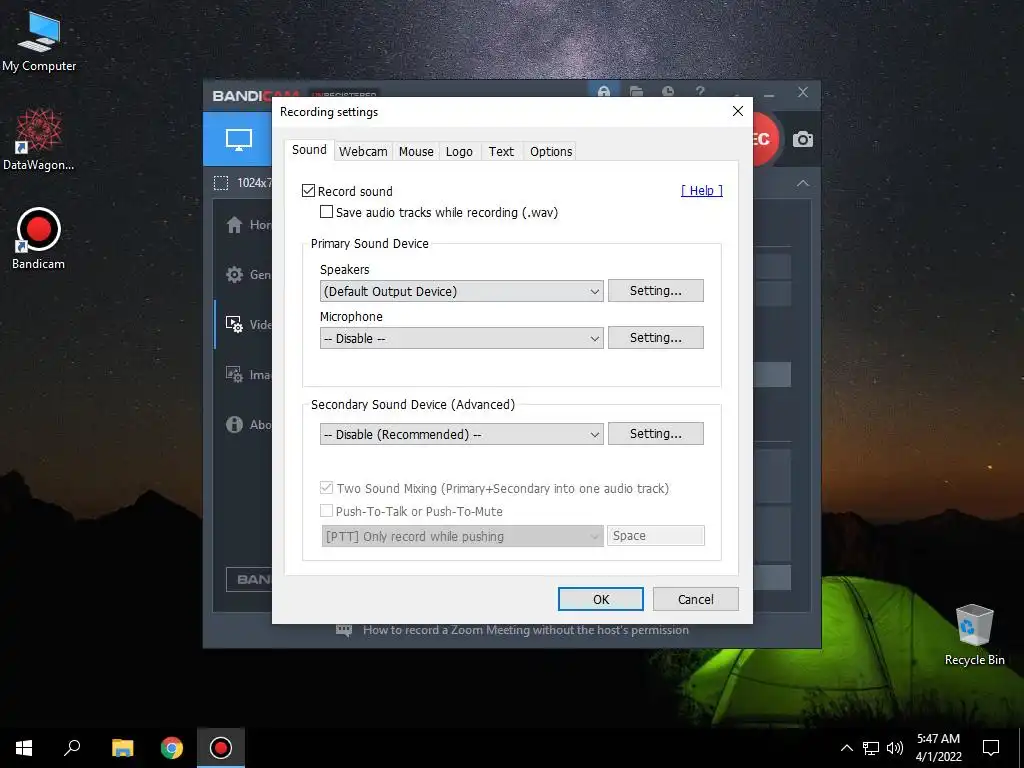Open the Speakers device dropdown

click(x=462, y=291)
